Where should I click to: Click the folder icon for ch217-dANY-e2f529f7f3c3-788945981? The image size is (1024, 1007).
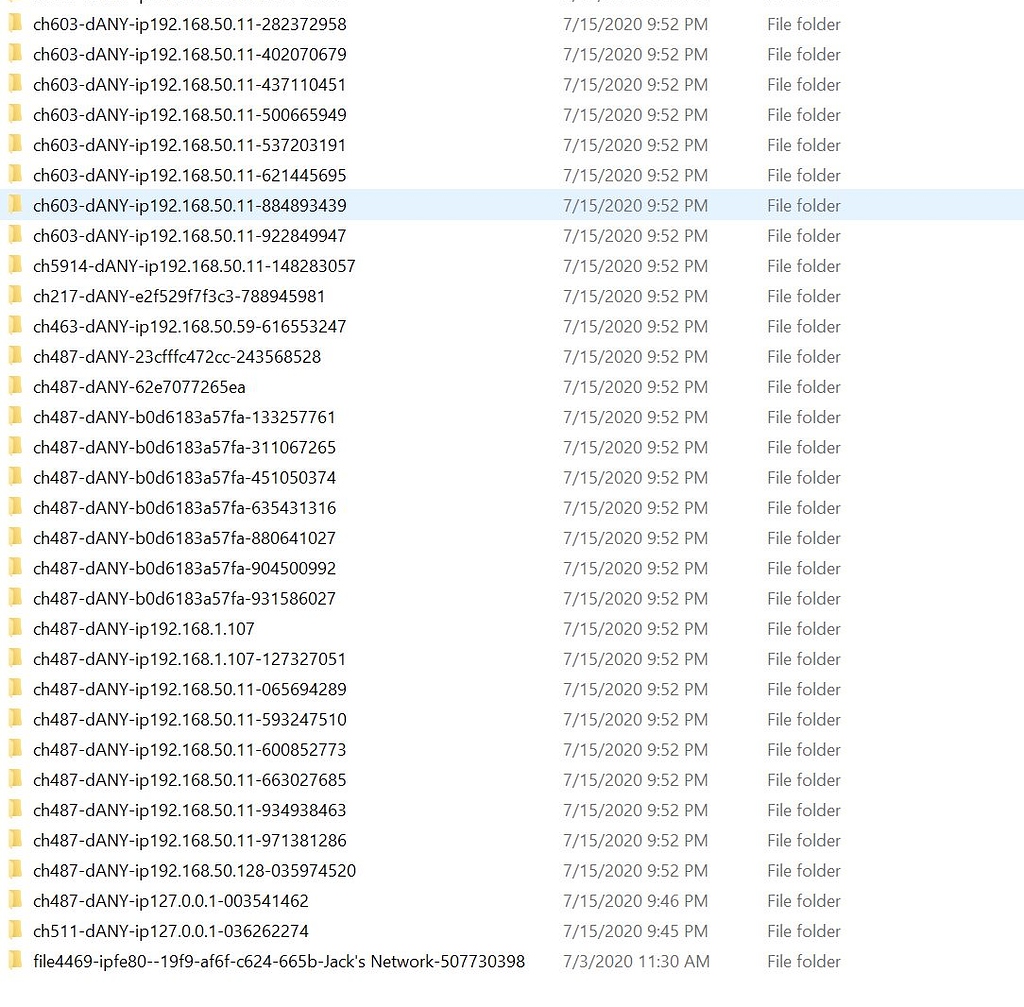point(14,296)
